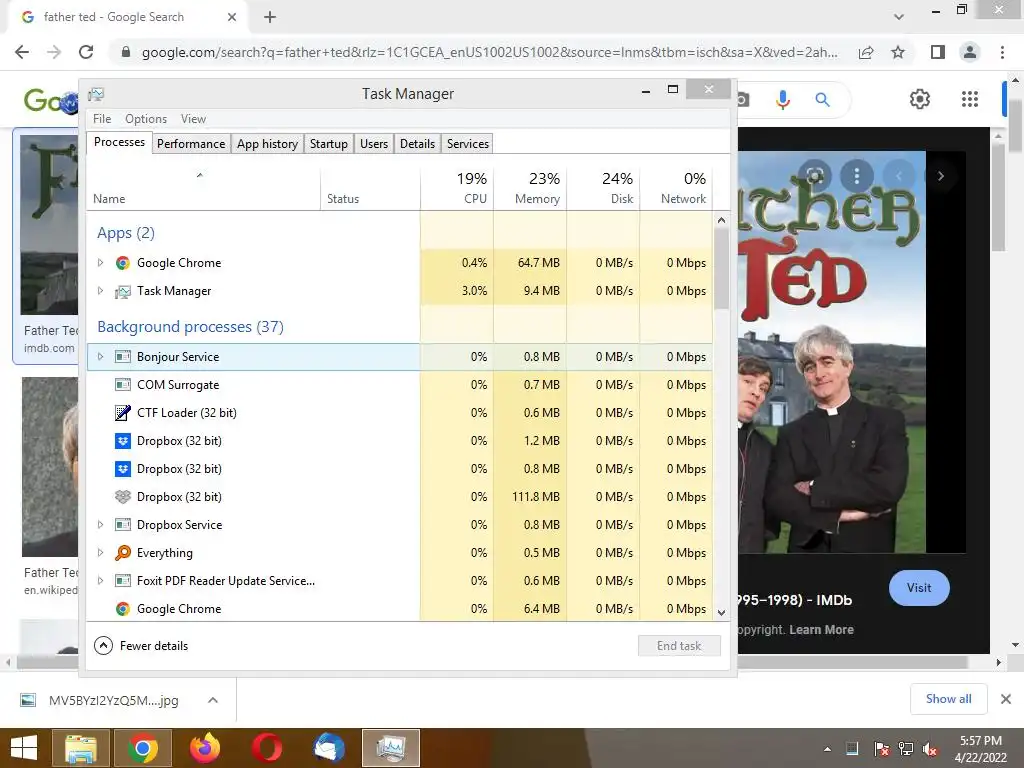
Task: Expand the Dropbox Service row
Action: [x=100, y=524]
